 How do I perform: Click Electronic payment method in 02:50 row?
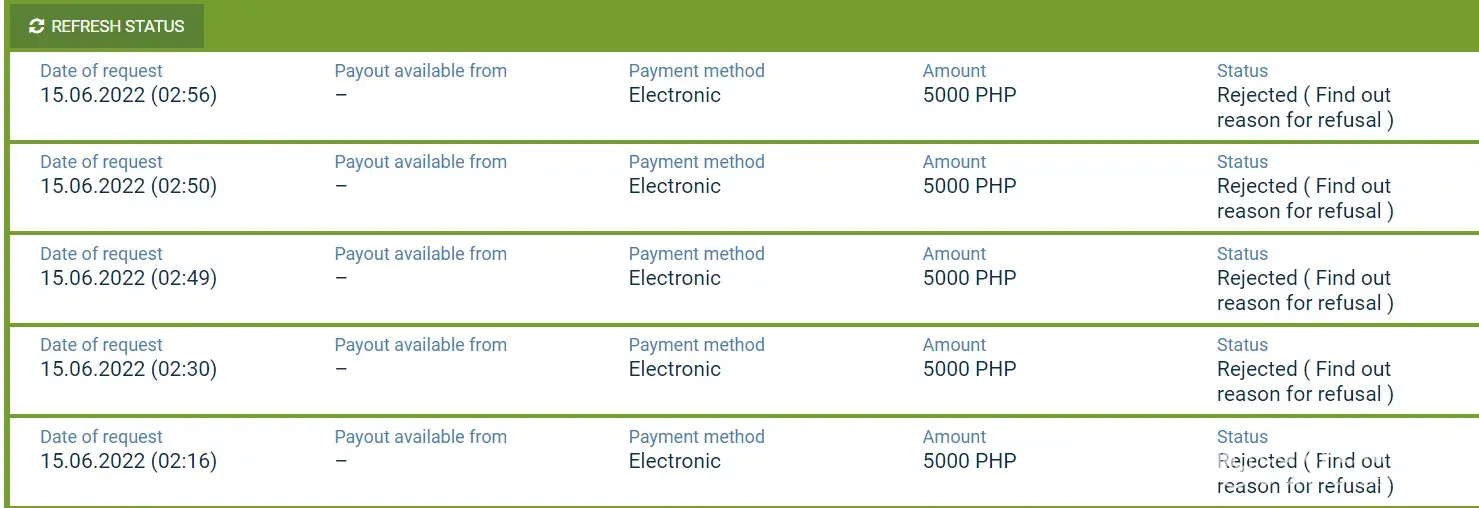674,187
